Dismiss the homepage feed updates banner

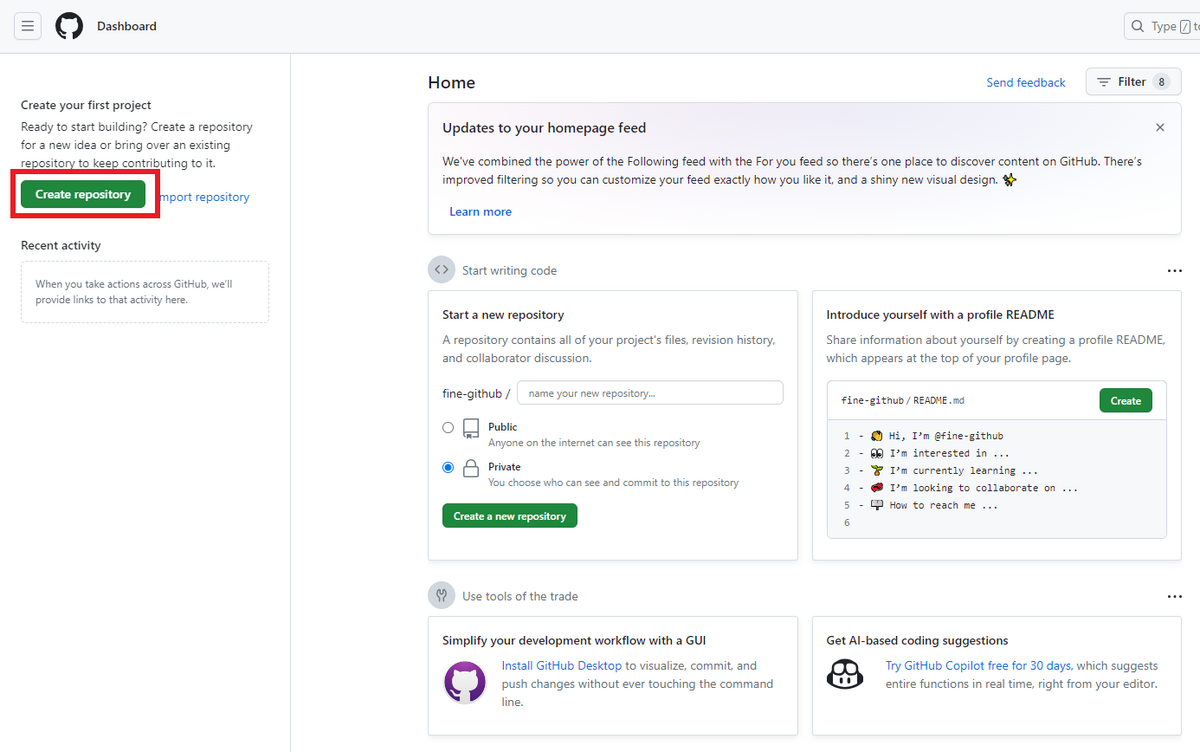coord(1160,128)
